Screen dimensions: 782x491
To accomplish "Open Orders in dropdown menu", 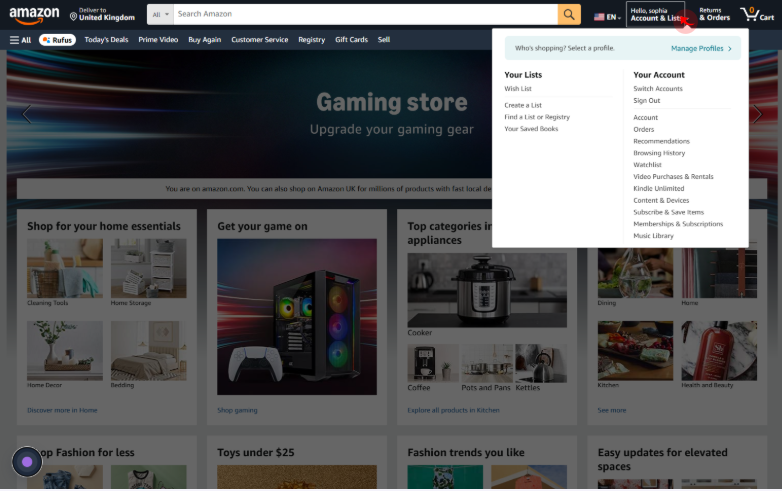I will [x=643, y=130].
